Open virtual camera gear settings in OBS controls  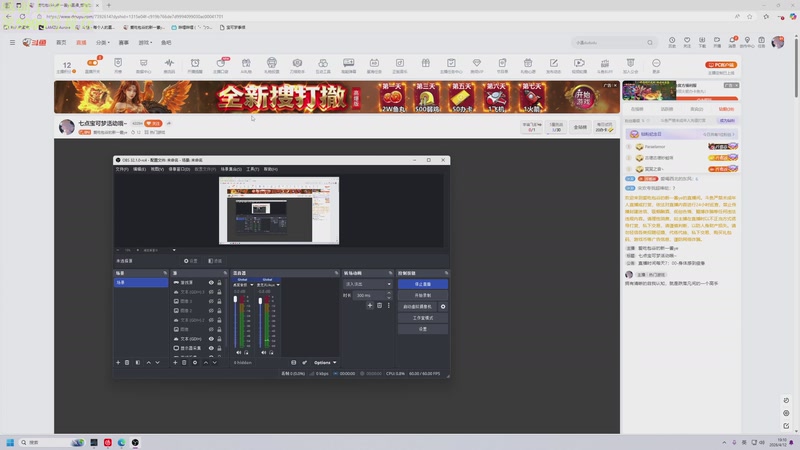click(443, 307)
